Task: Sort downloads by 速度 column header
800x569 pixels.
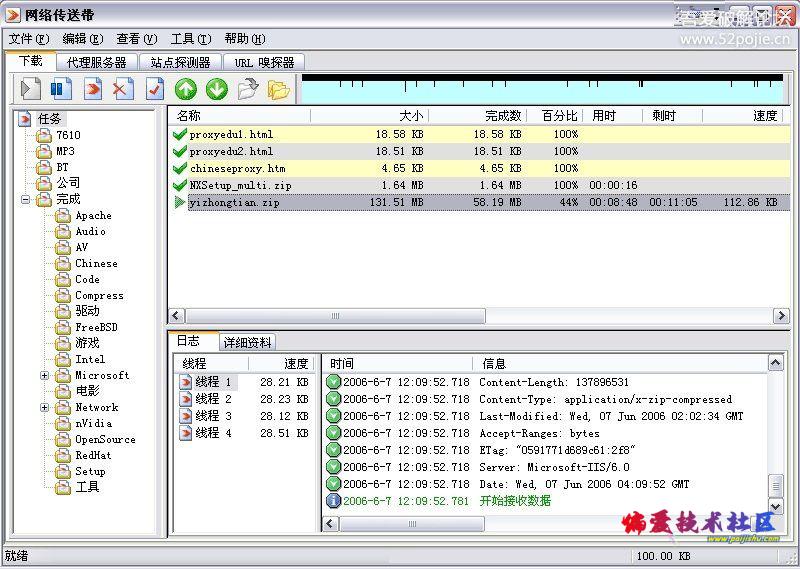Action: pyautogui.click(x=743, y=116)
